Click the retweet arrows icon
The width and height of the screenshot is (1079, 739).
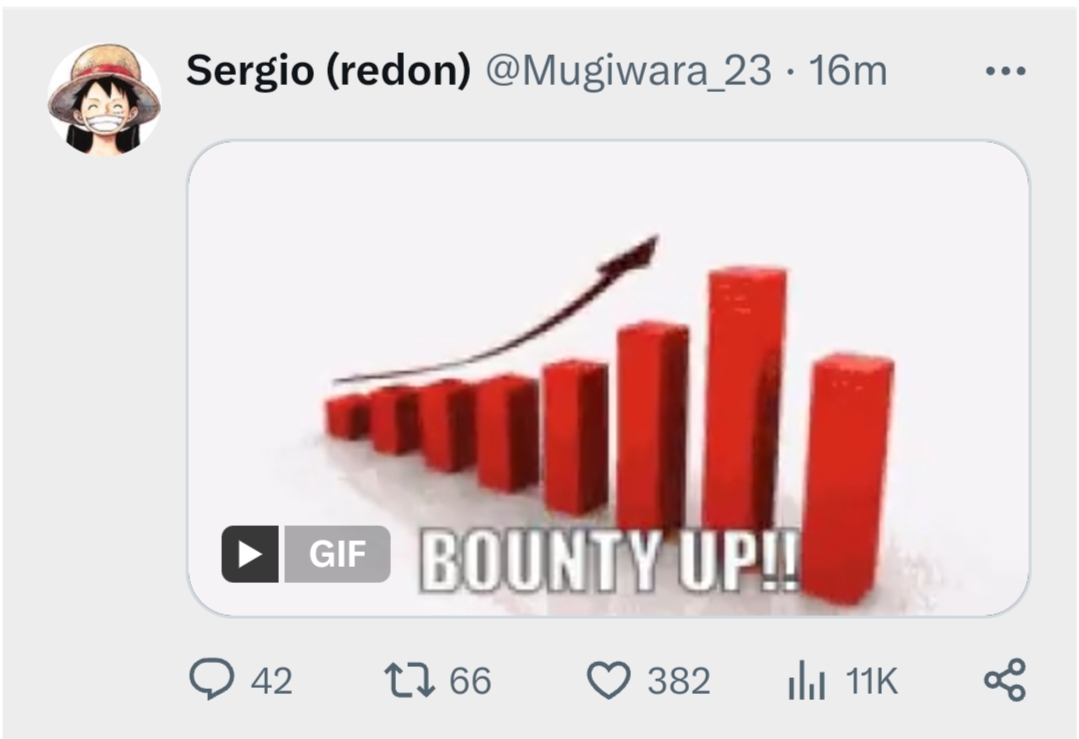pos(409,680)
